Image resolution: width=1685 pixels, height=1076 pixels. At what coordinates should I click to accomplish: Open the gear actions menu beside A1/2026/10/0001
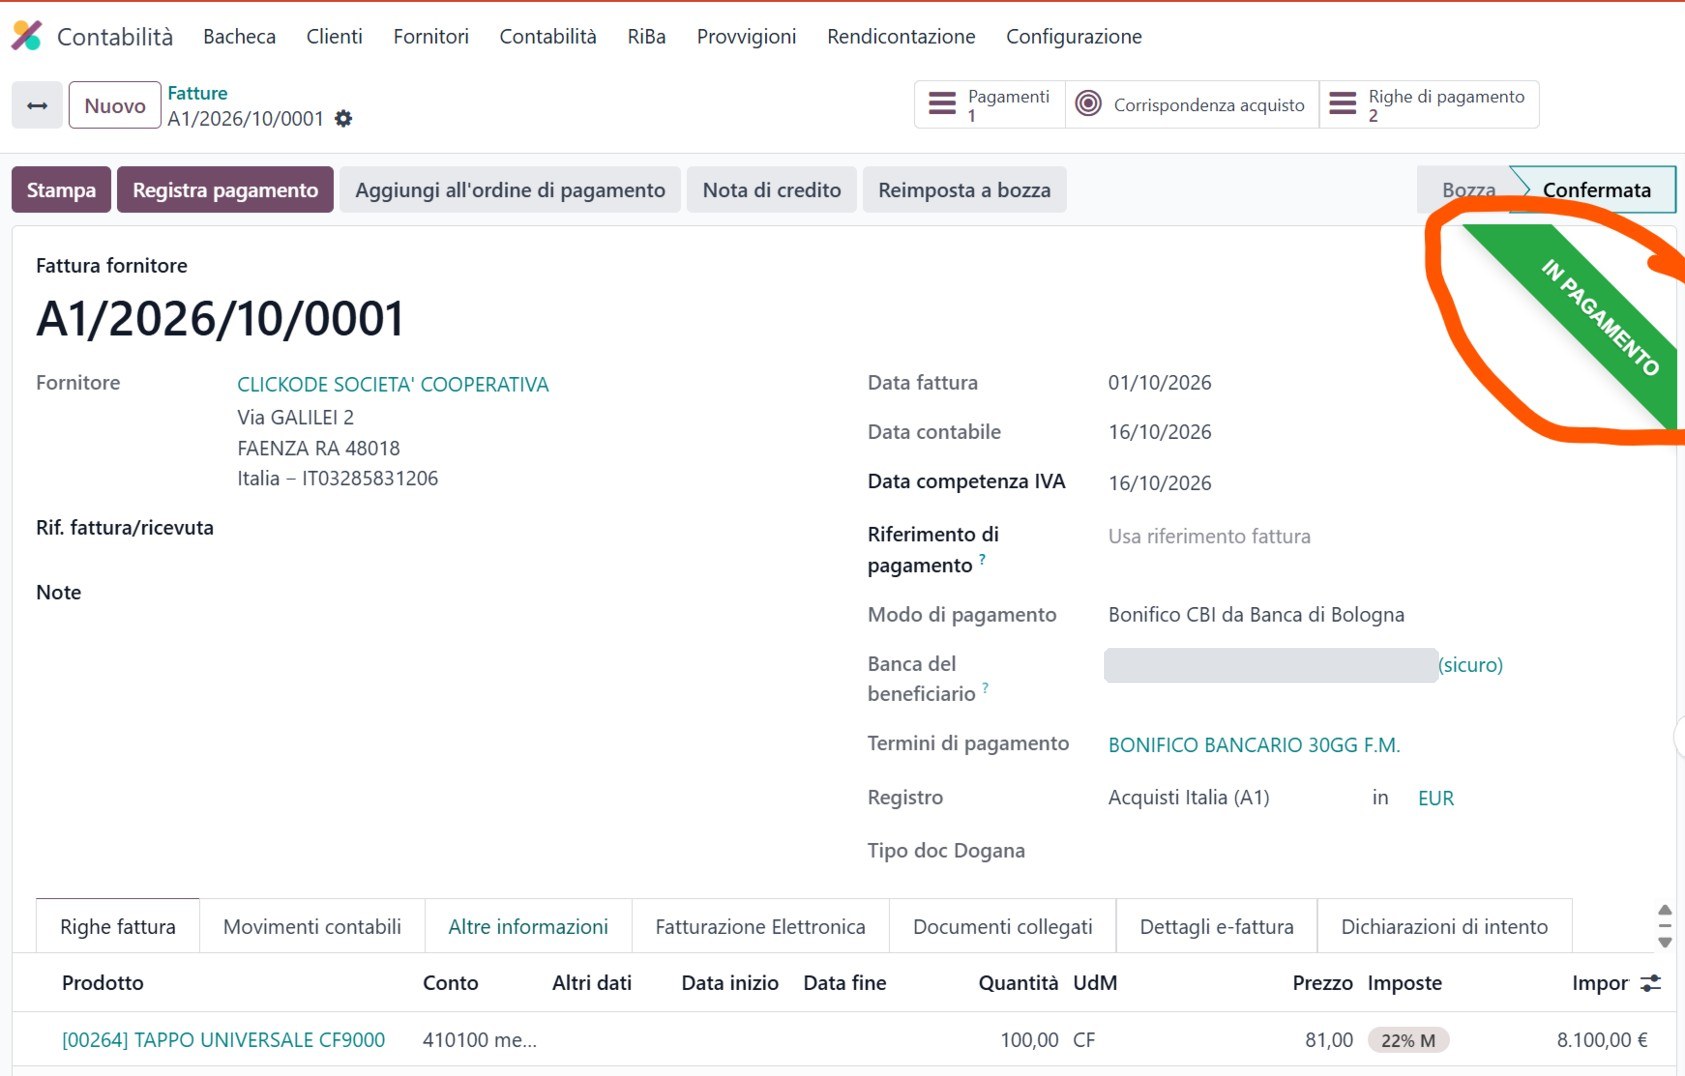click(344, 119)
